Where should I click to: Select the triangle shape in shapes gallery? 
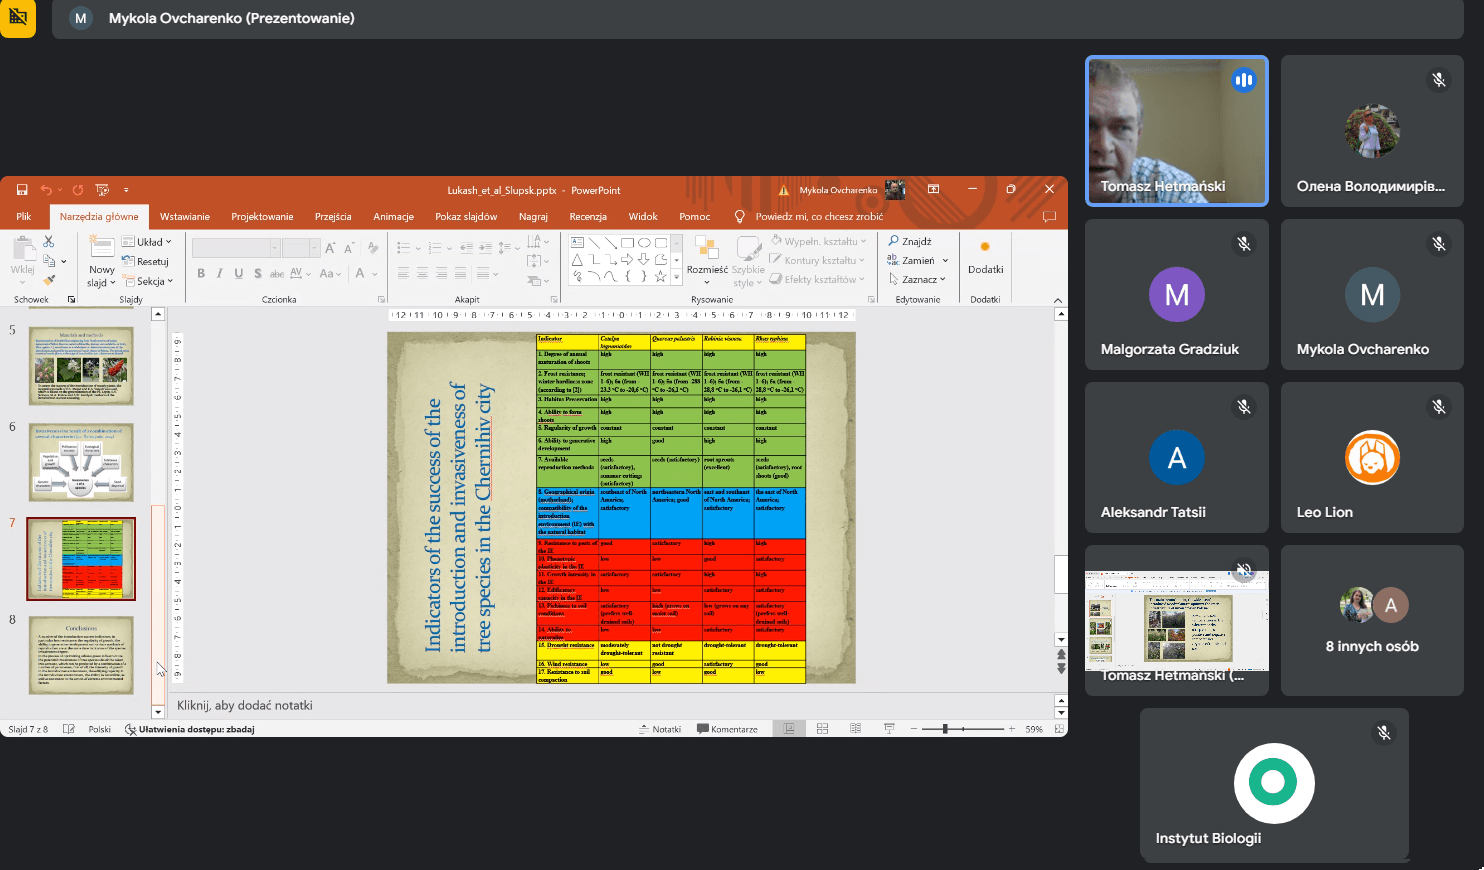click(x=577, y=259)
